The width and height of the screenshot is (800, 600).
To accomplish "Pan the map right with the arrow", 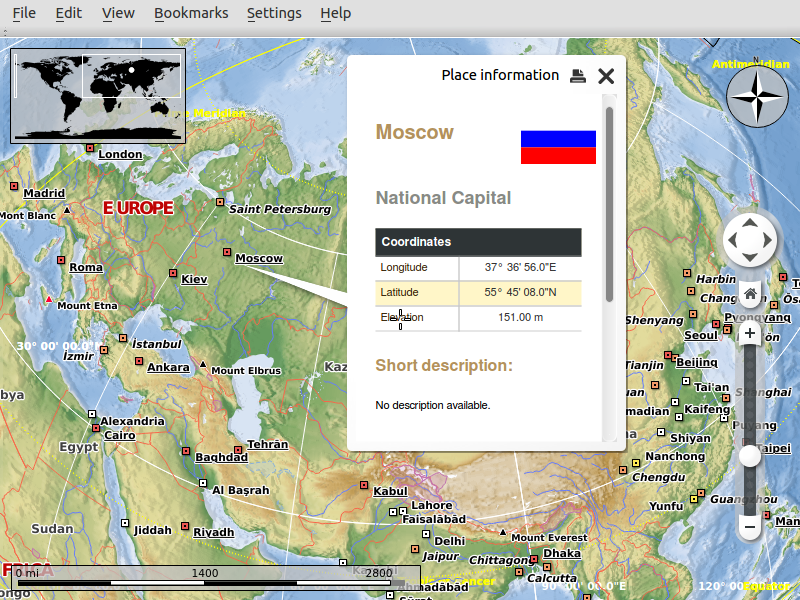I will coord(768,240).
